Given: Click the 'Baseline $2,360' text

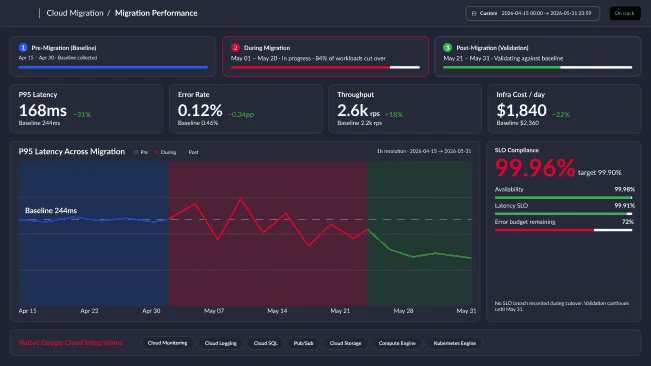Looking at the screenshot, I should [517, 123].
